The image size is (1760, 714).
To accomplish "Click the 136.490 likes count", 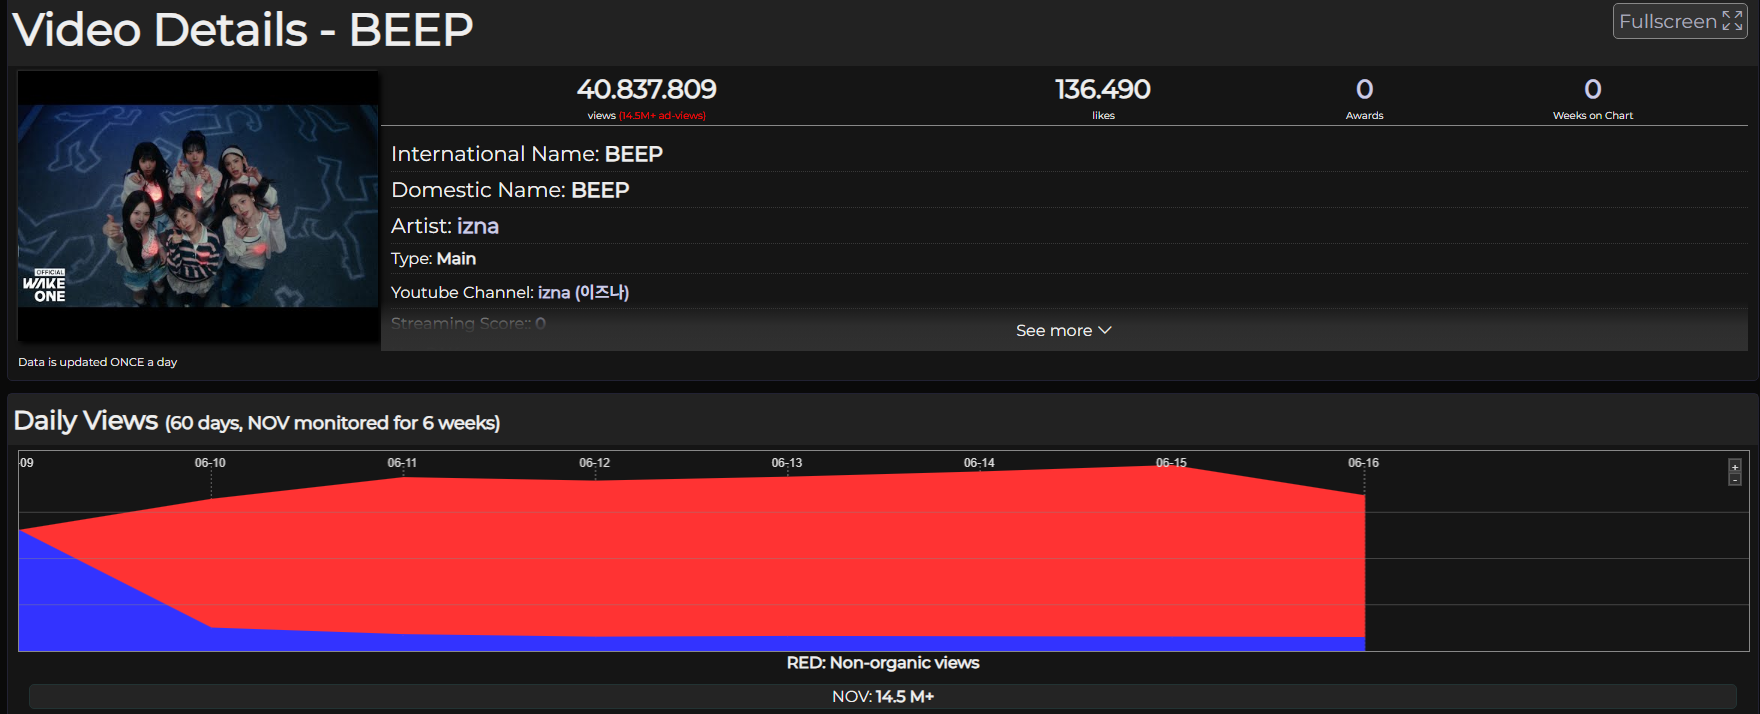I will coord(1103,89).
